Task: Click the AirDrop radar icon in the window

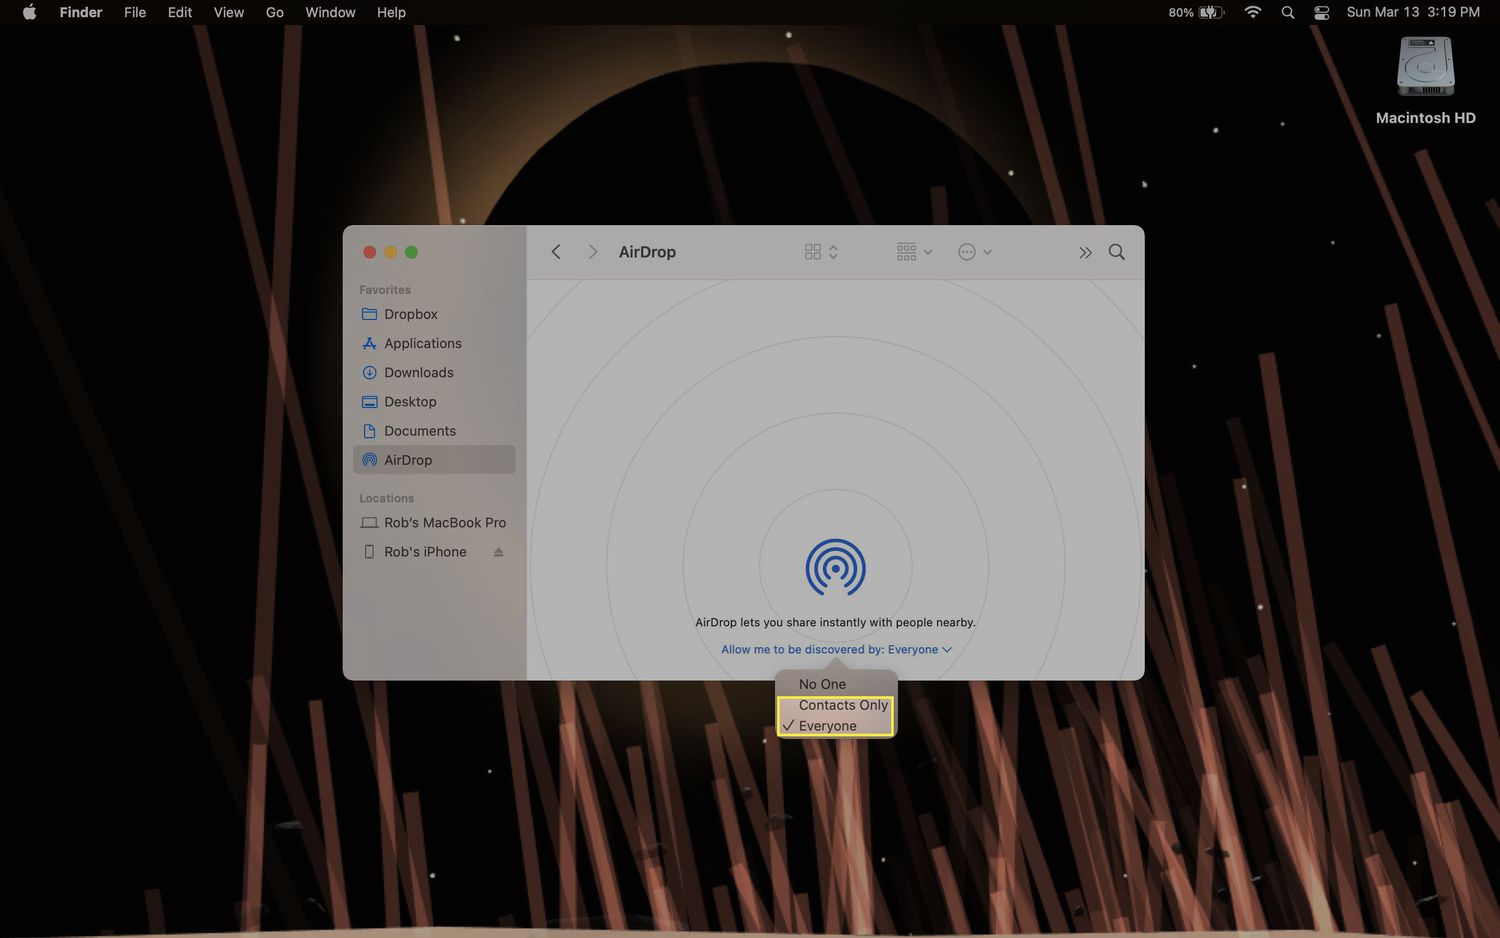Action: tap(835, 568)
